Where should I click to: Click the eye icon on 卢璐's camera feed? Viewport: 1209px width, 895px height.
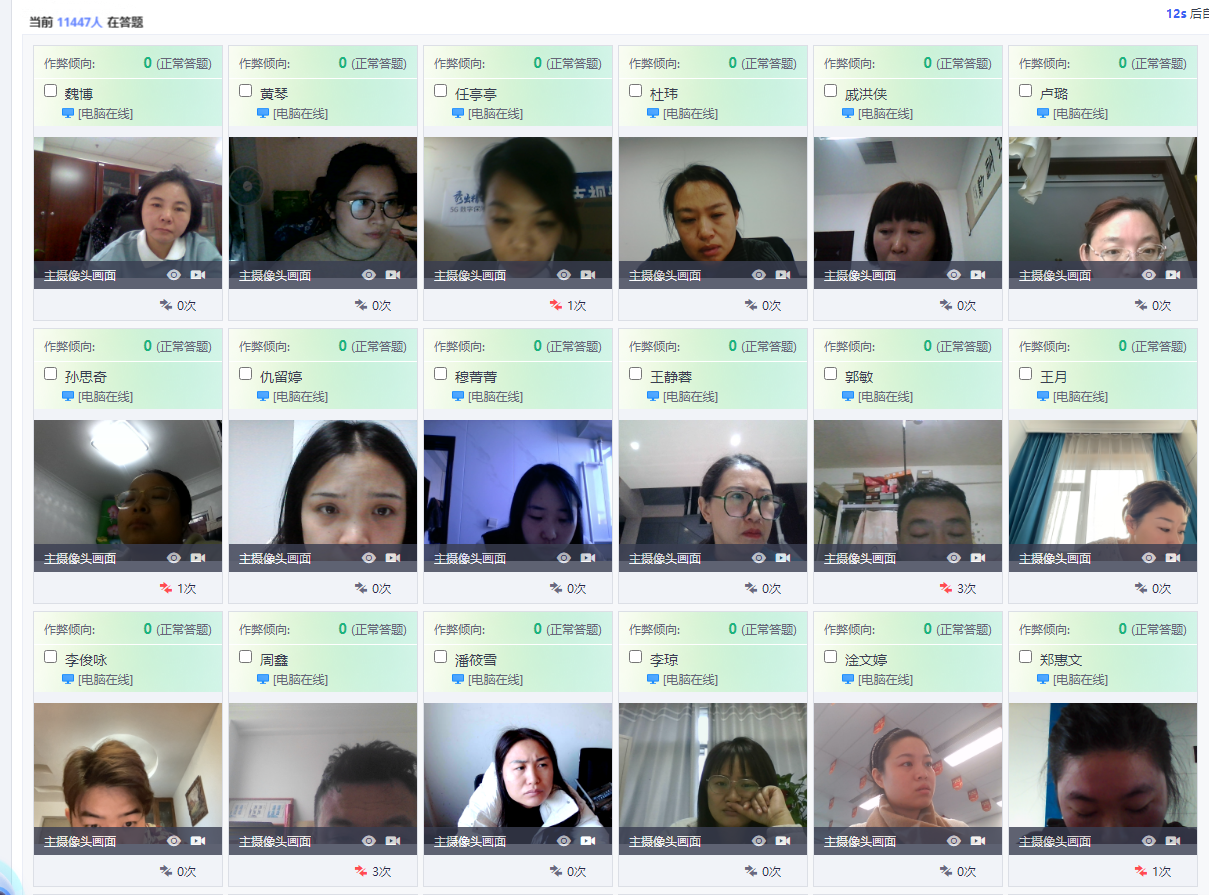point(1149,275)
